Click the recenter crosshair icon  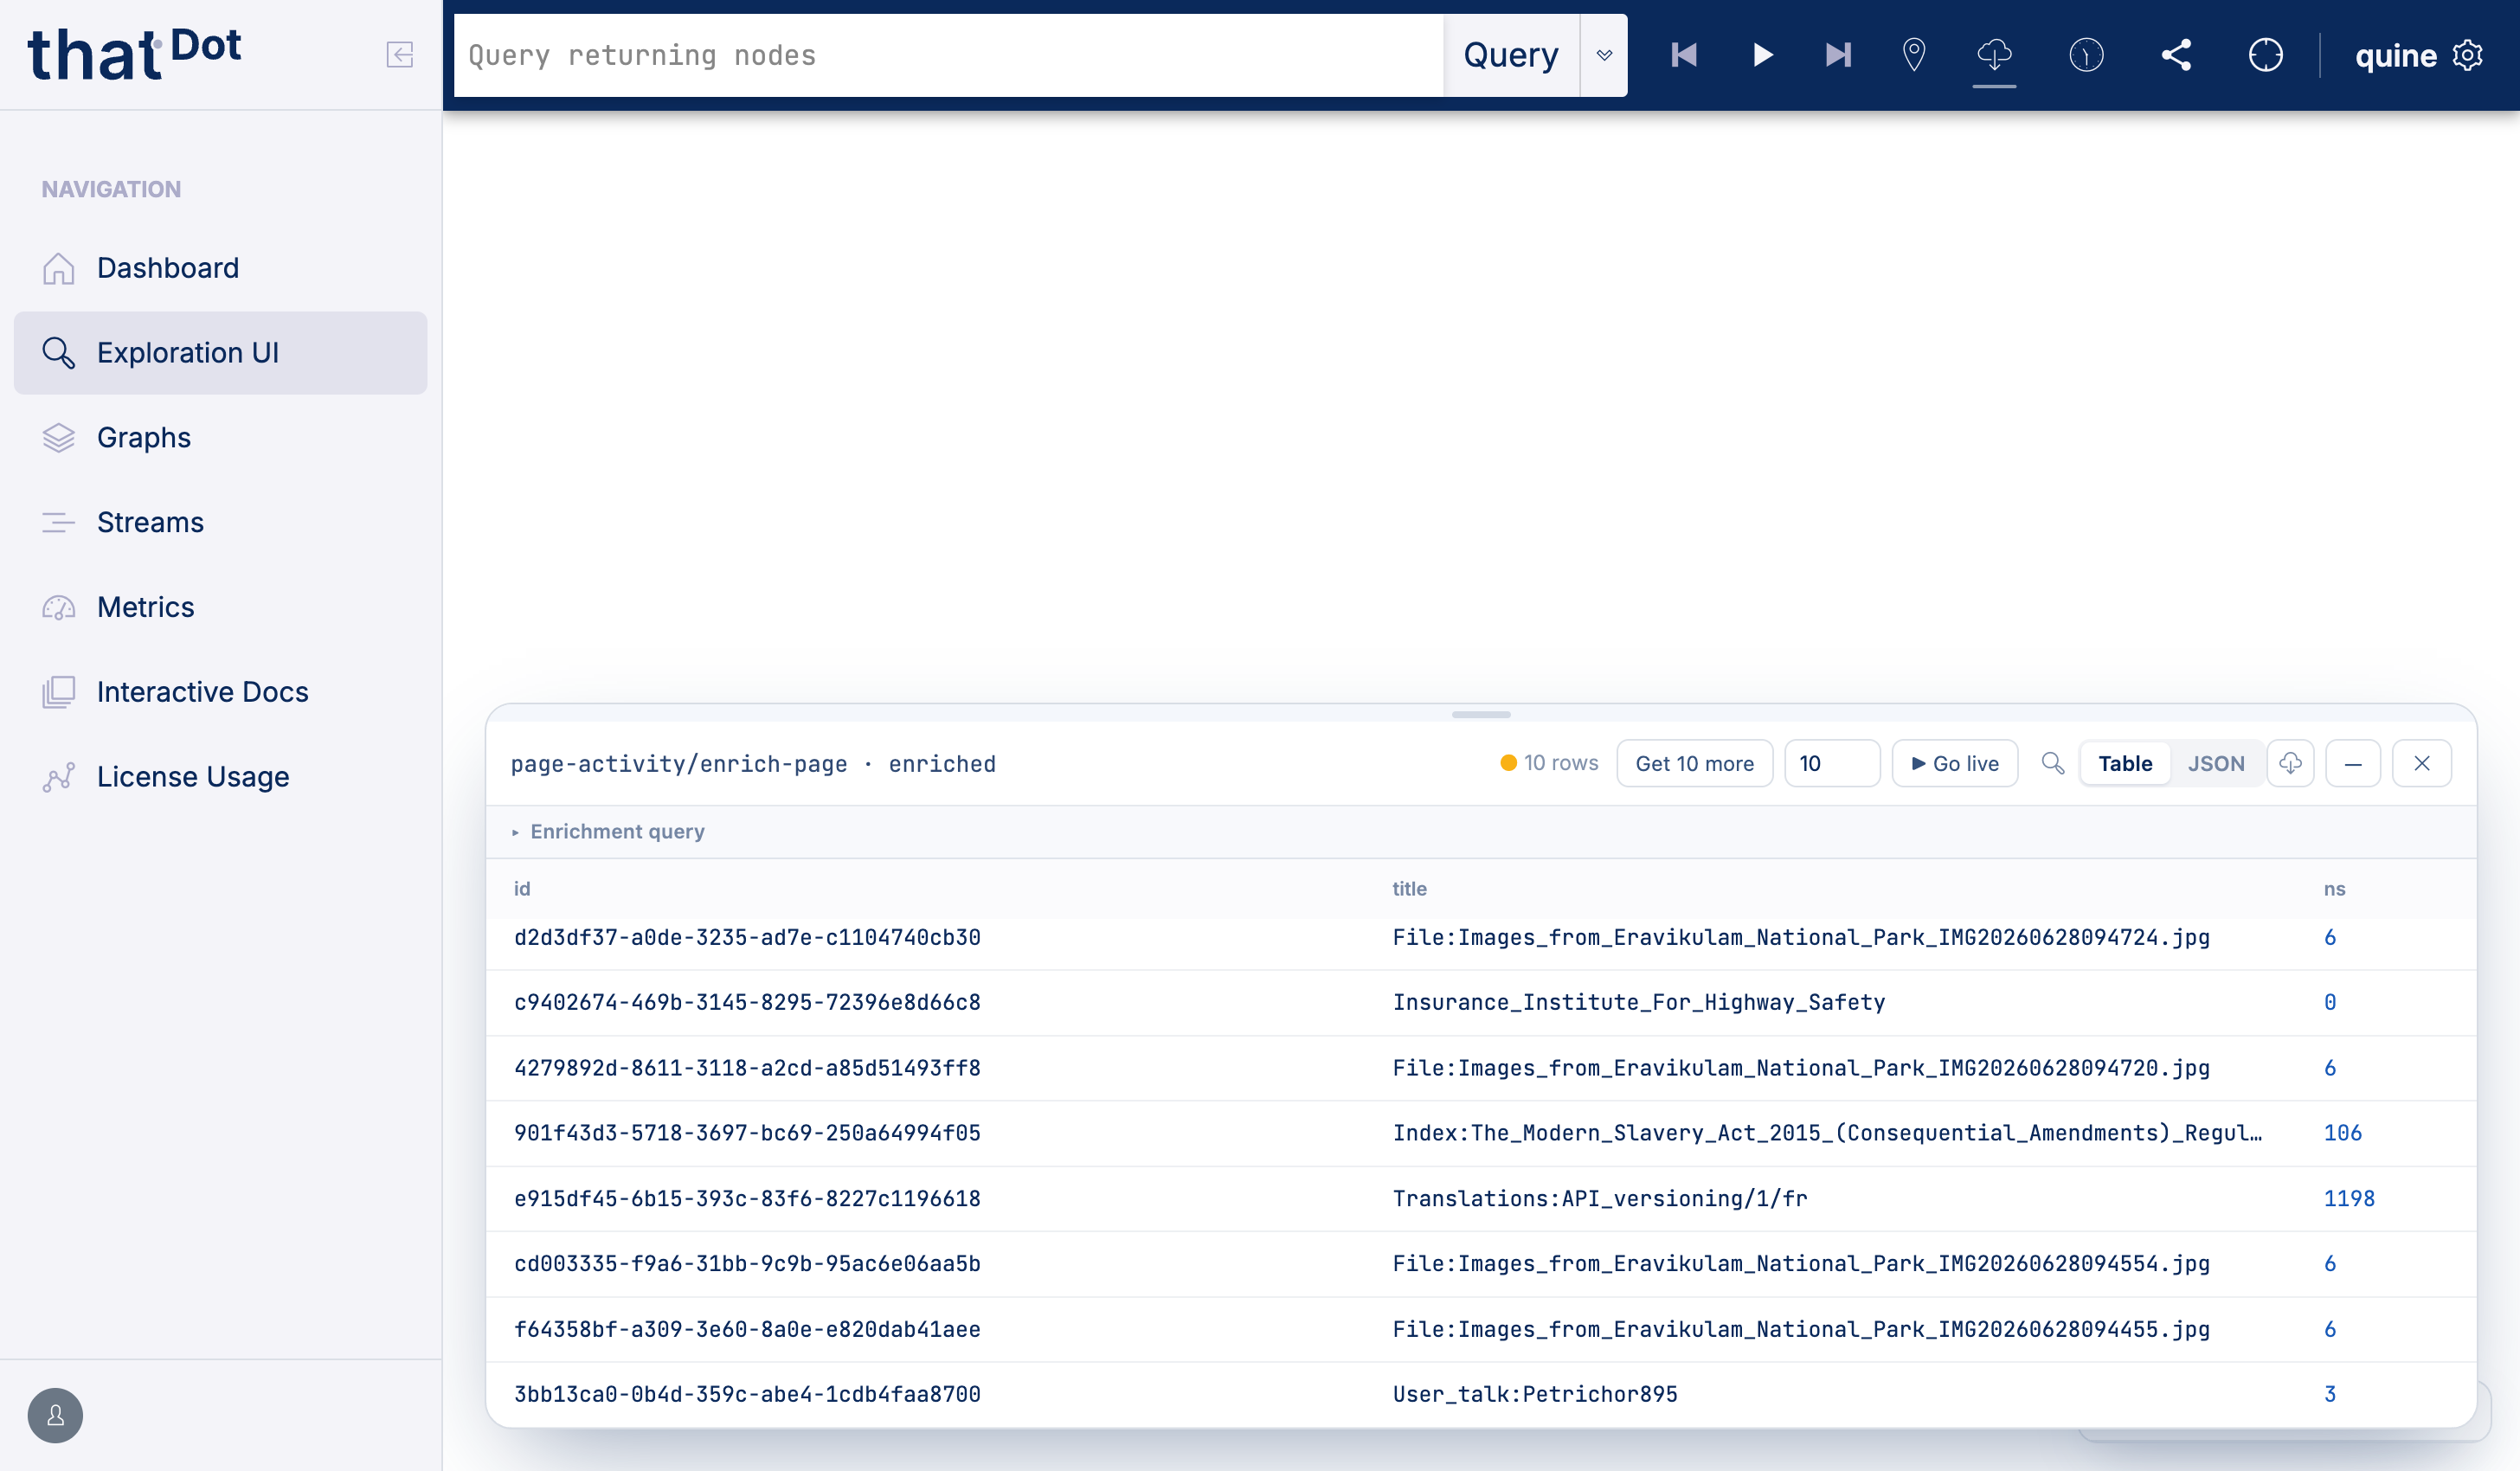(x=2266, y=55)
